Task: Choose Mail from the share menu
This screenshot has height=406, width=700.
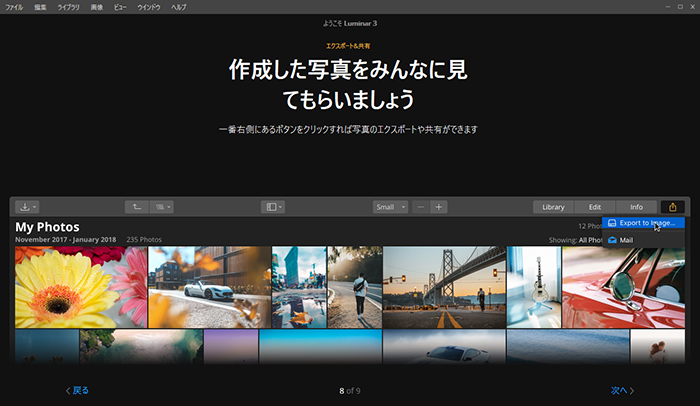Action: [x=643, y=240]
